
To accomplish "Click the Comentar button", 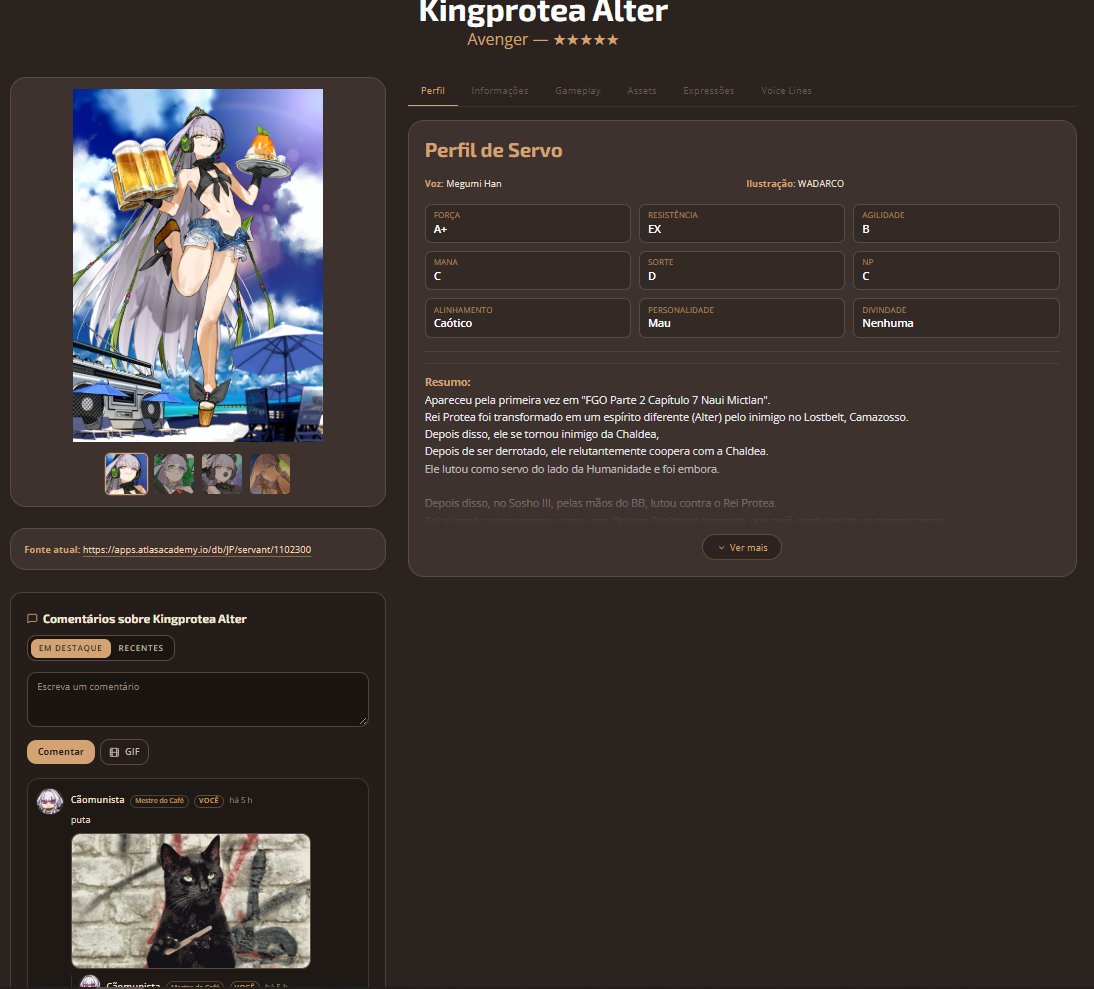I will click(61, 752).
